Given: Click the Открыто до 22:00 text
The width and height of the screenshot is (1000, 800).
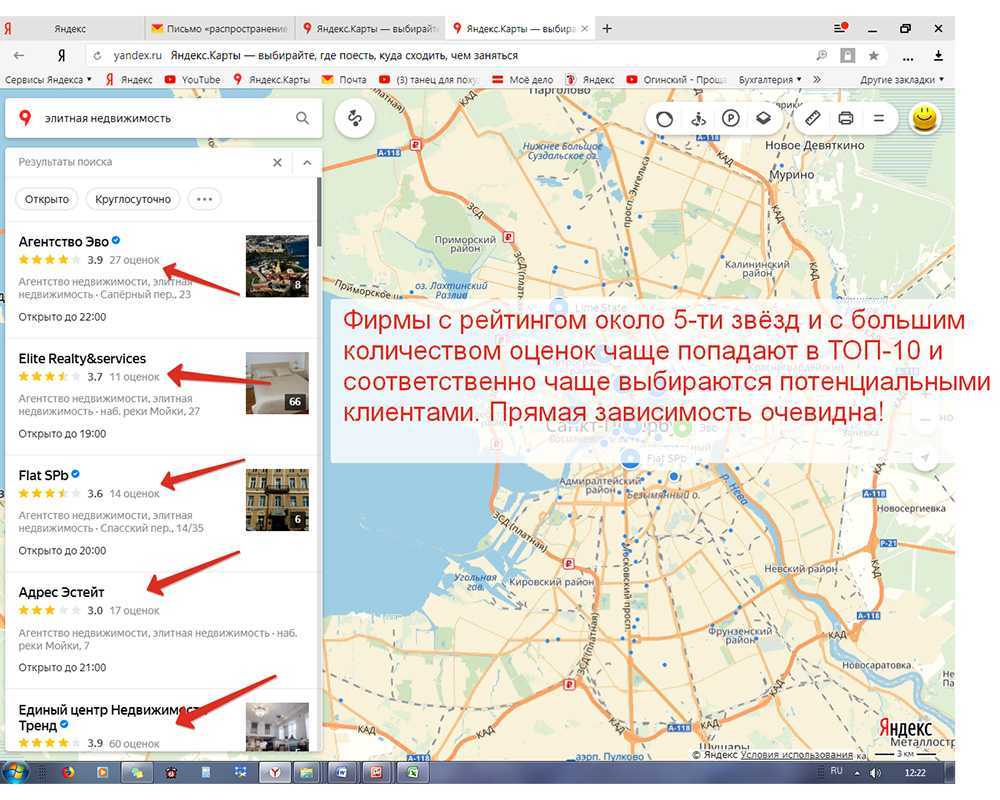Looking at the screenshot, I should pyautogui.click(x=62, y=317).
